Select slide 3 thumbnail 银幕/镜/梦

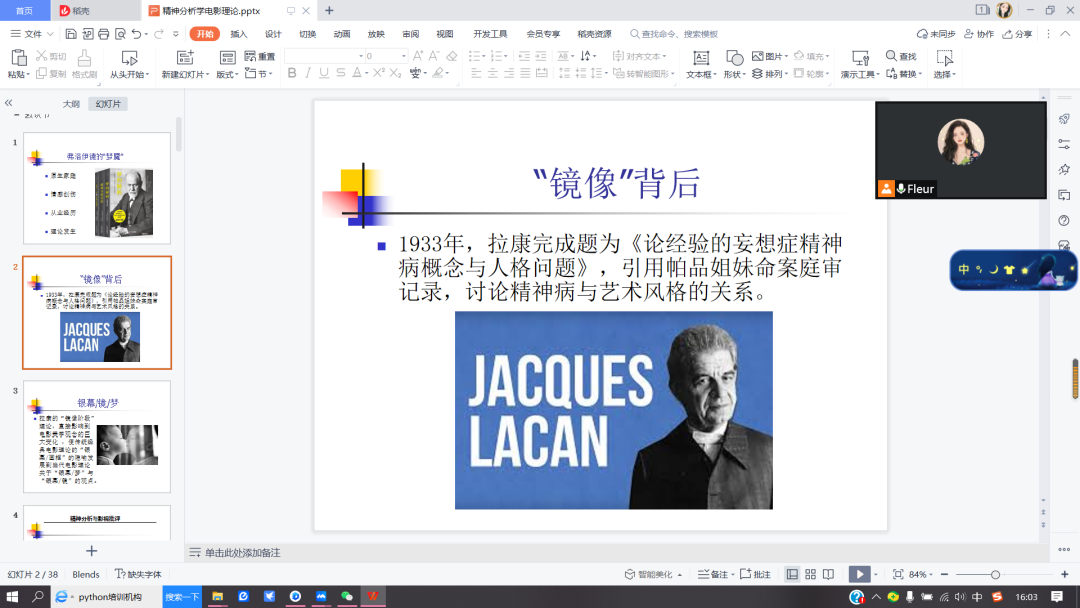(97, 436)
